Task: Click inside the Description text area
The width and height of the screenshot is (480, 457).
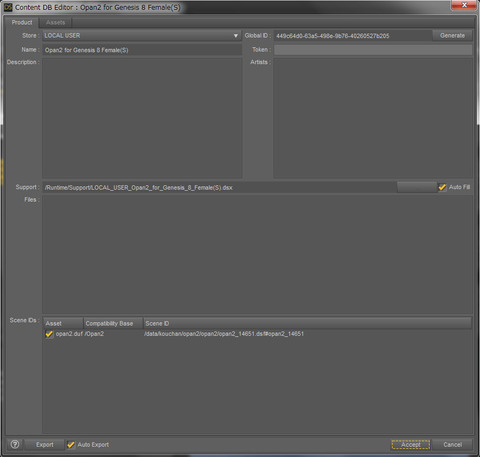Action: [x=142, y=118]
